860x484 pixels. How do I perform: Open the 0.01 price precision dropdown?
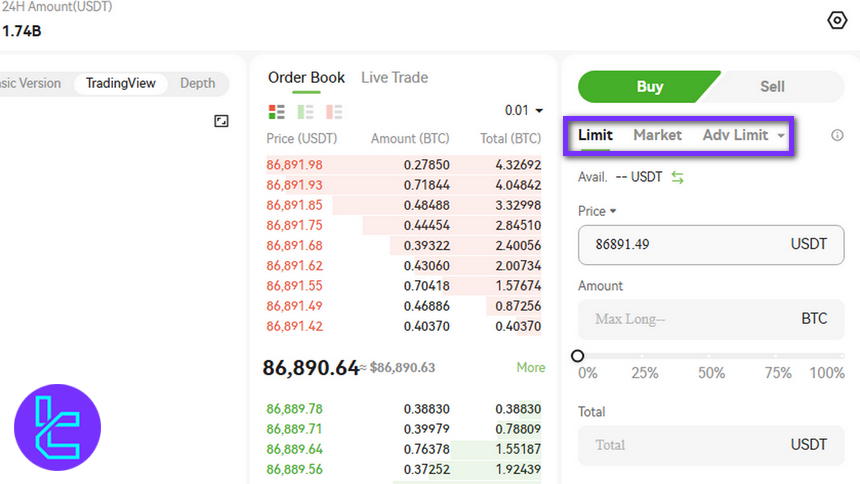524,110
